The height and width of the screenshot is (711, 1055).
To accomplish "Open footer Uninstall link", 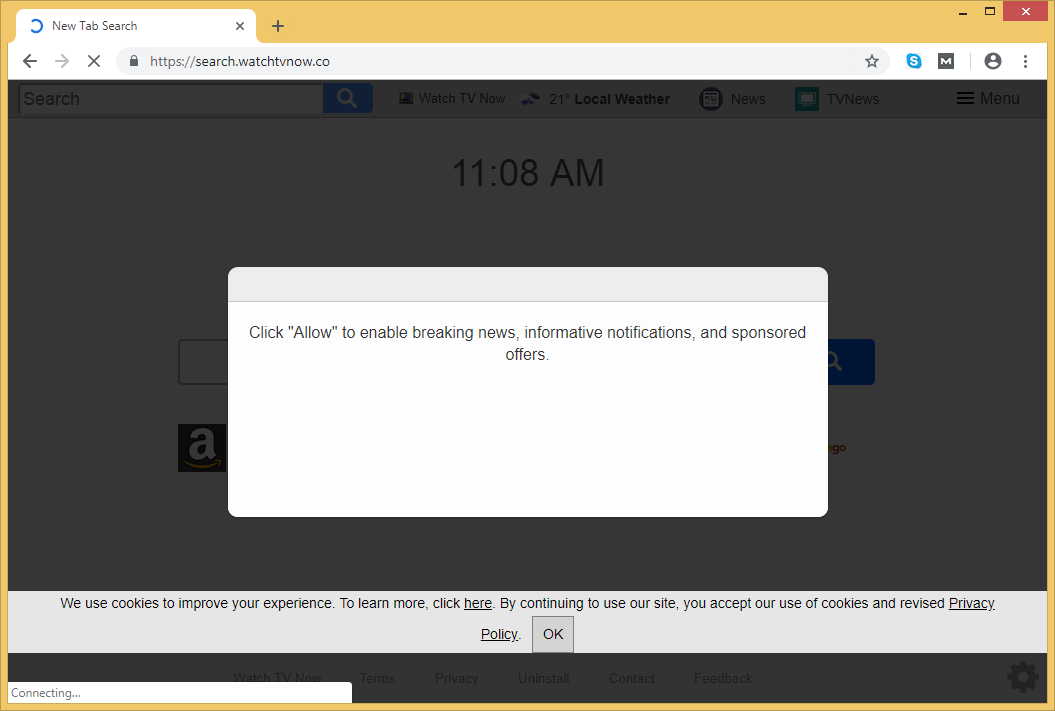I will coord(544,678).
